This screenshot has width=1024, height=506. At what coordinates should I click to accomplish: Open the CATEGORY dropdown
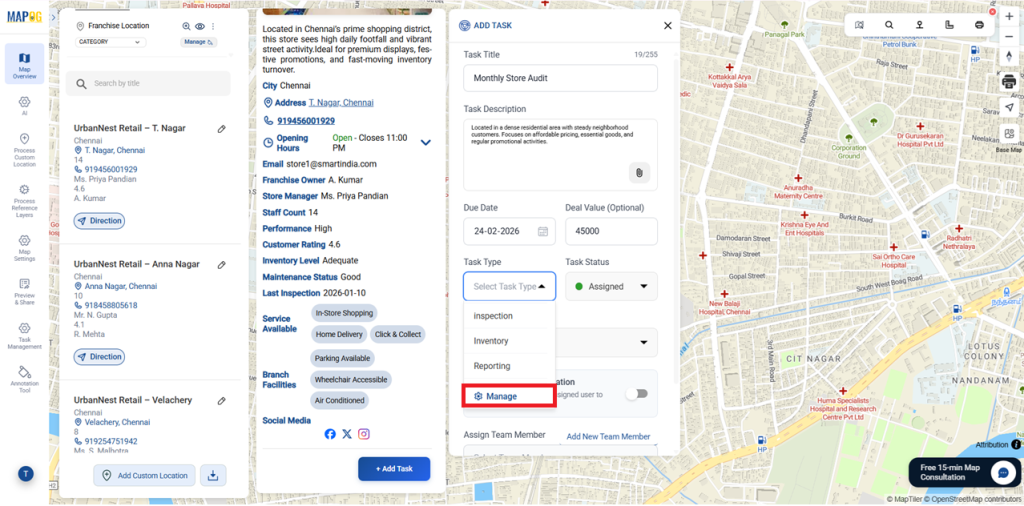point(111,42)
